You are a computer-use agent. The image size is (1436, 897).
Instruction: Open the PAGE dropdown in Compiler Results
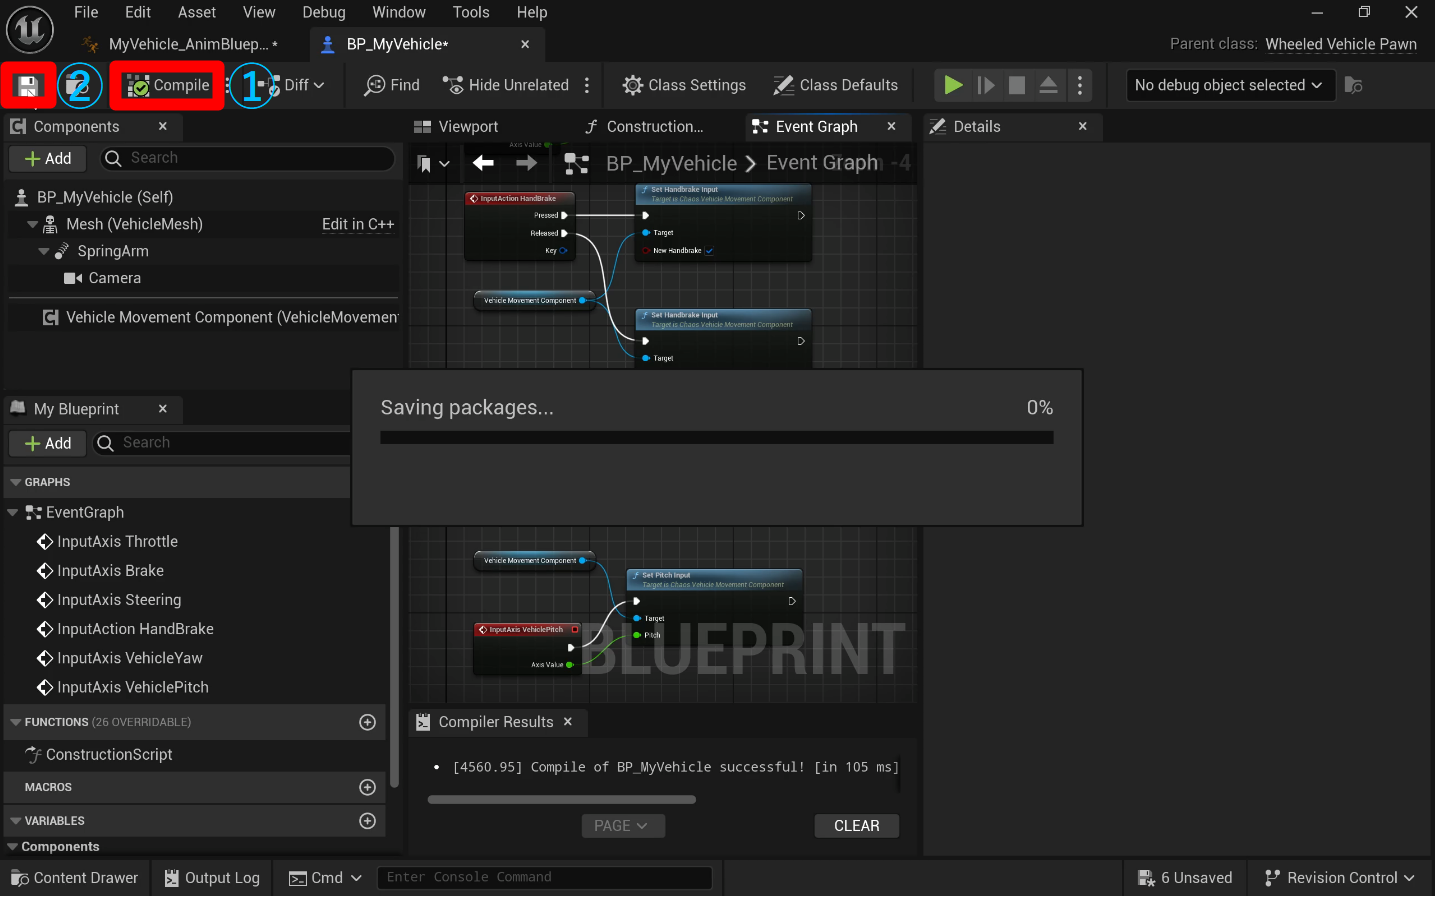[x=623, y=826]
